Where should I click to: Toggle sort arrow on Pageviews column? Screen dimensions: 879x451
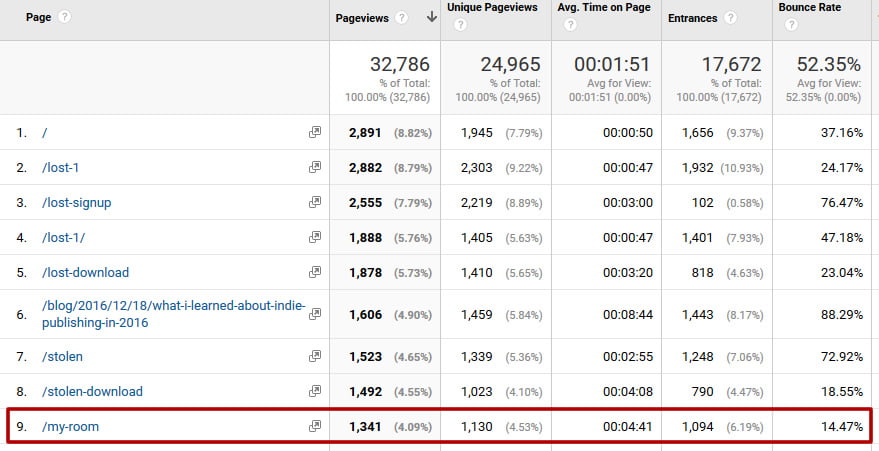[431, 17]
